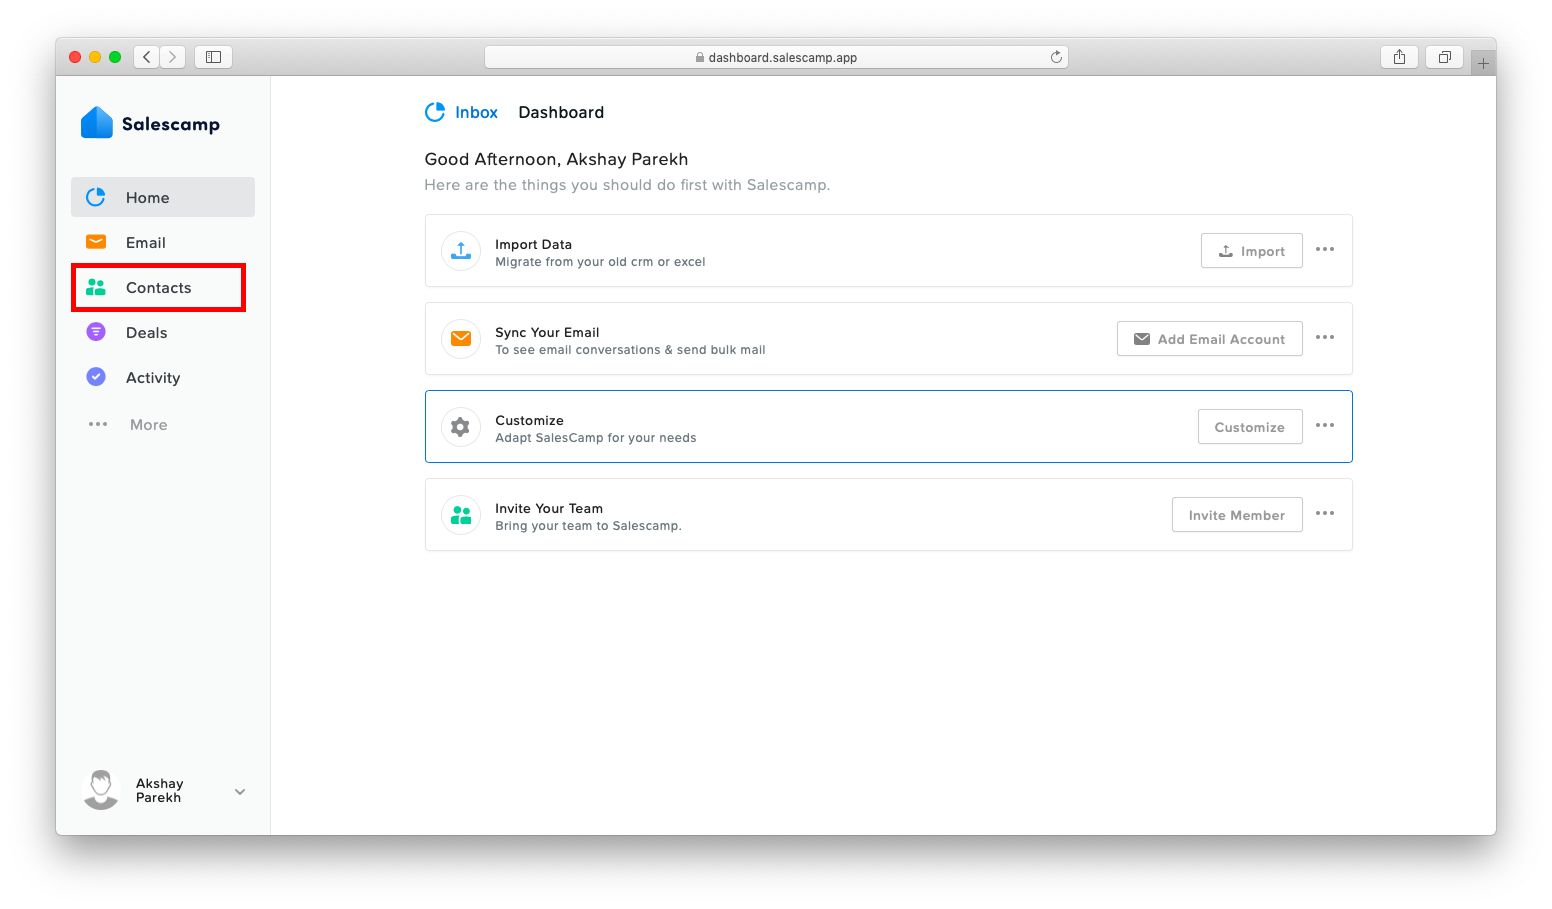This screenshot has width=1552, height=909.
Task: Switch to the Dashboard tab
Action: point(561,112)
